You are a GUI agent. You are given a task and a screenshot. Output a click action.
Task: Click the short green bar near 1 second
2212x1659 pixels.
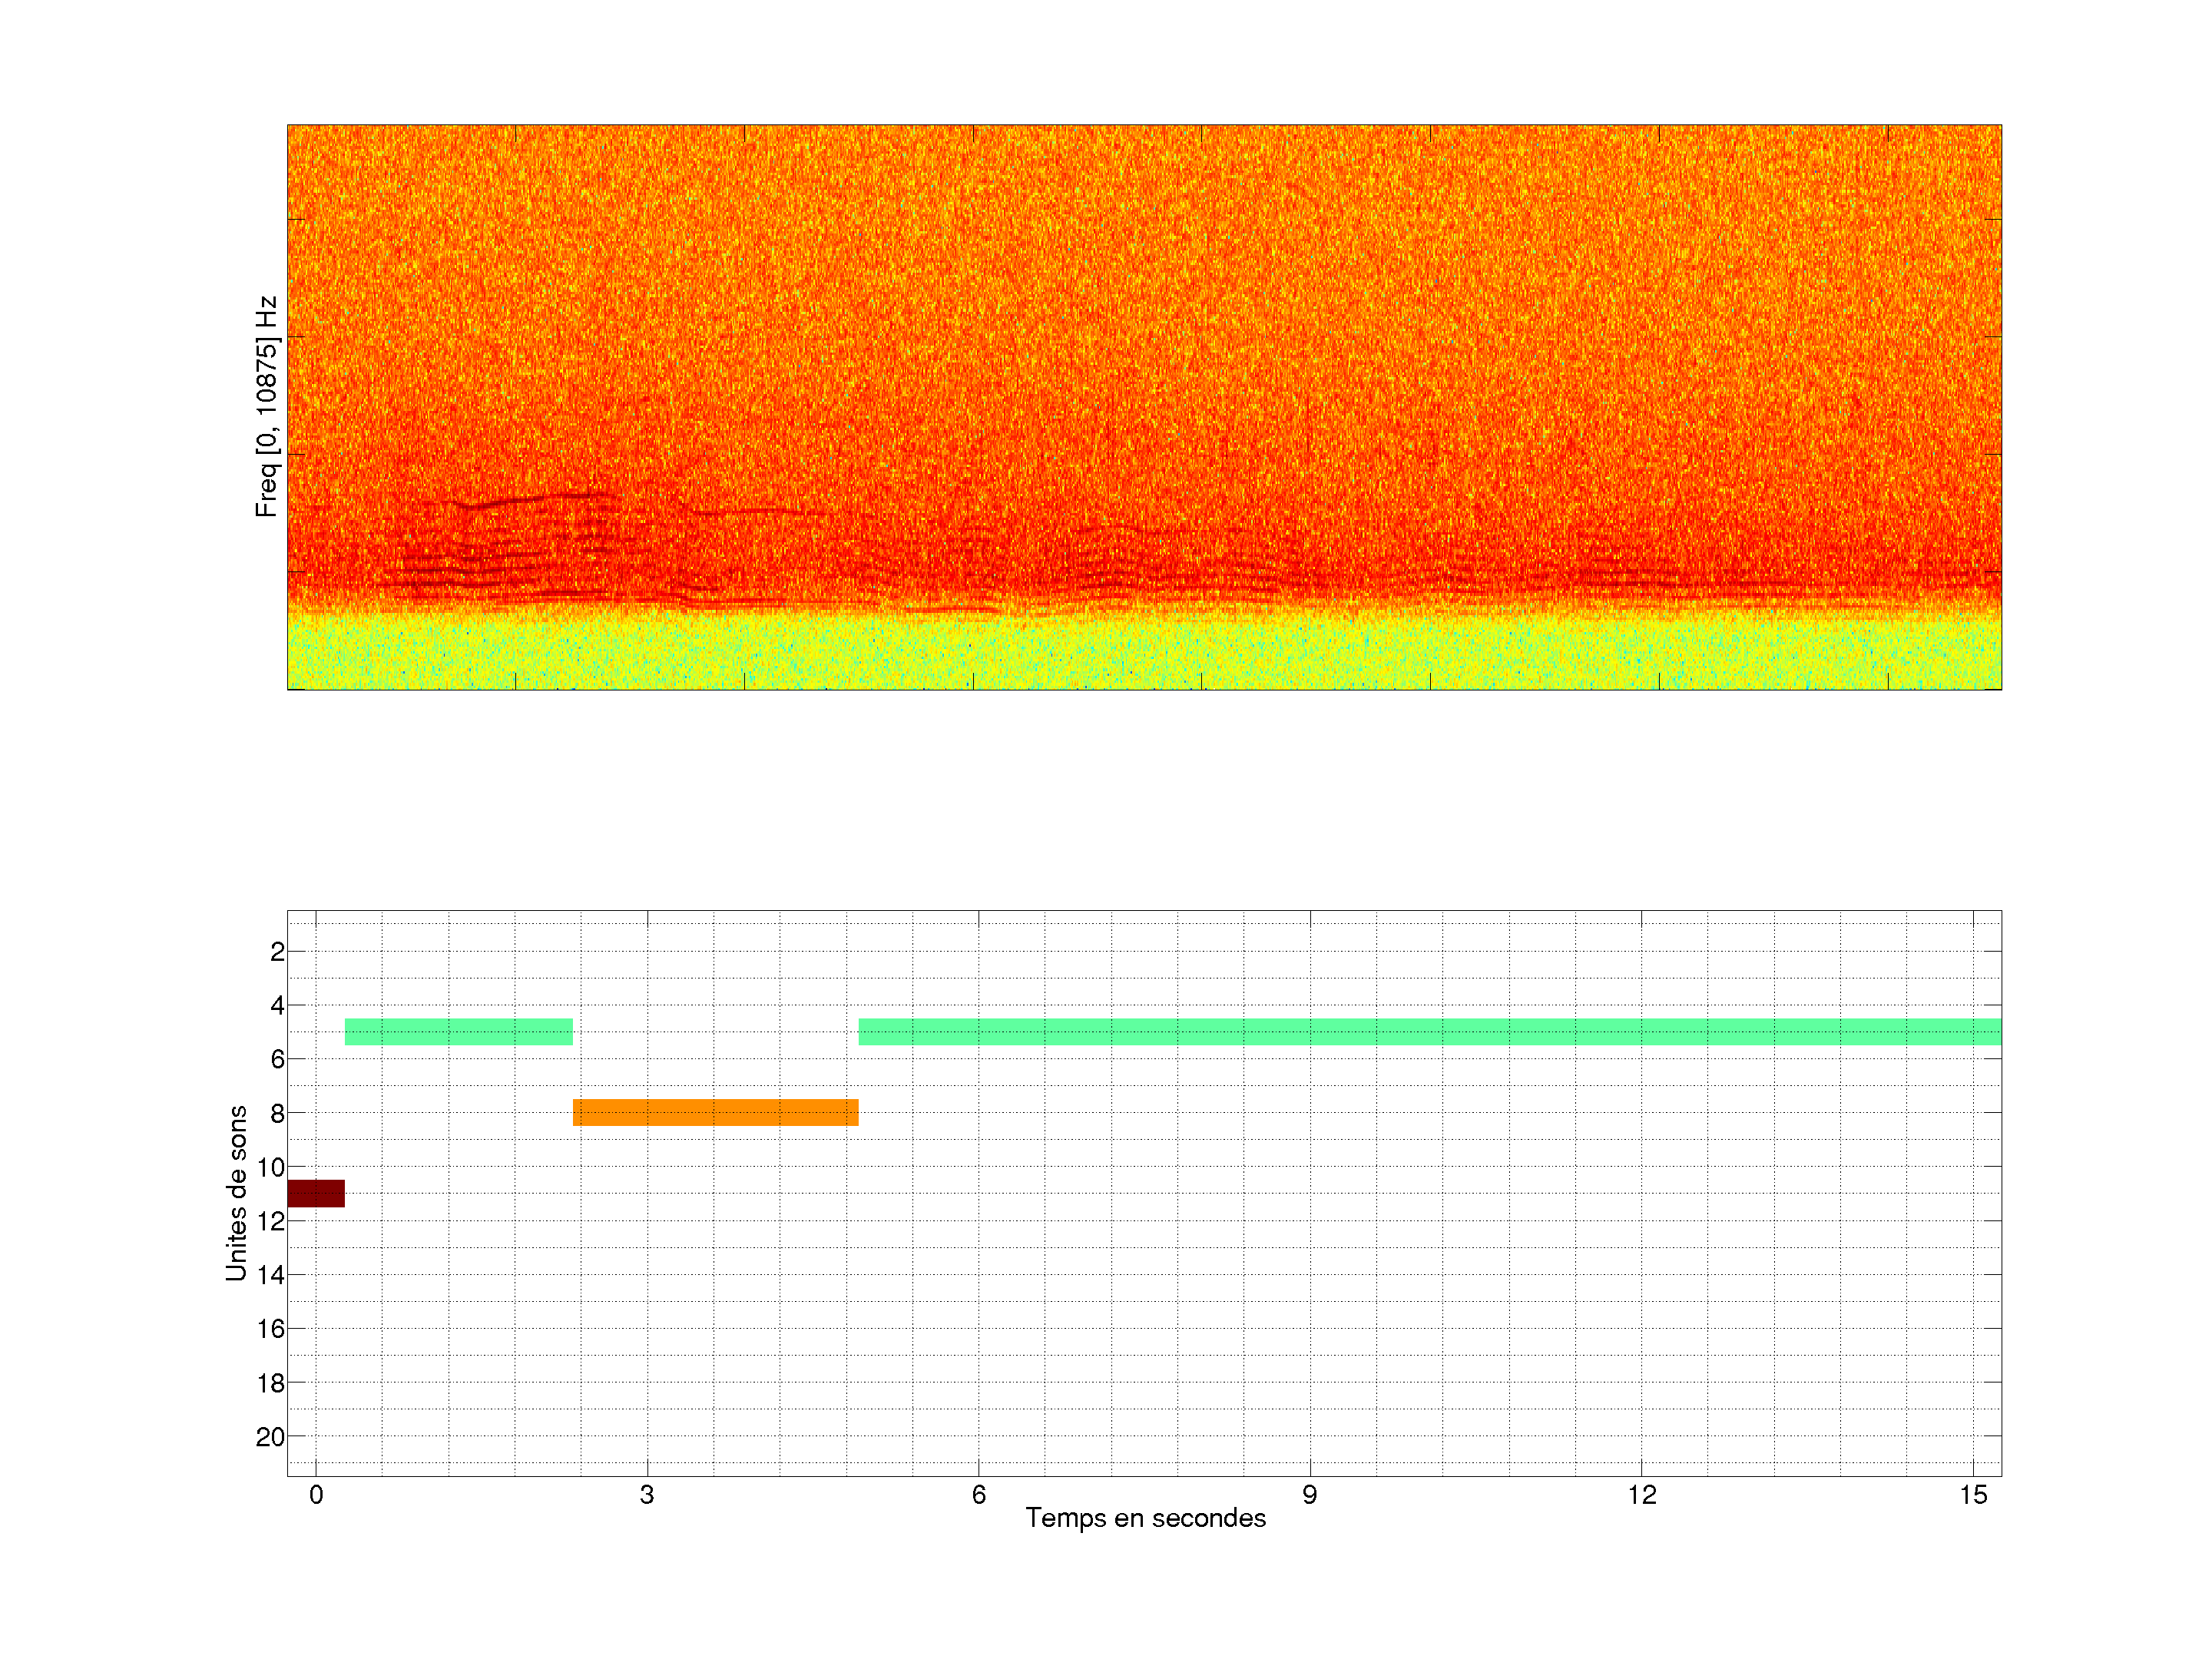458,1031
